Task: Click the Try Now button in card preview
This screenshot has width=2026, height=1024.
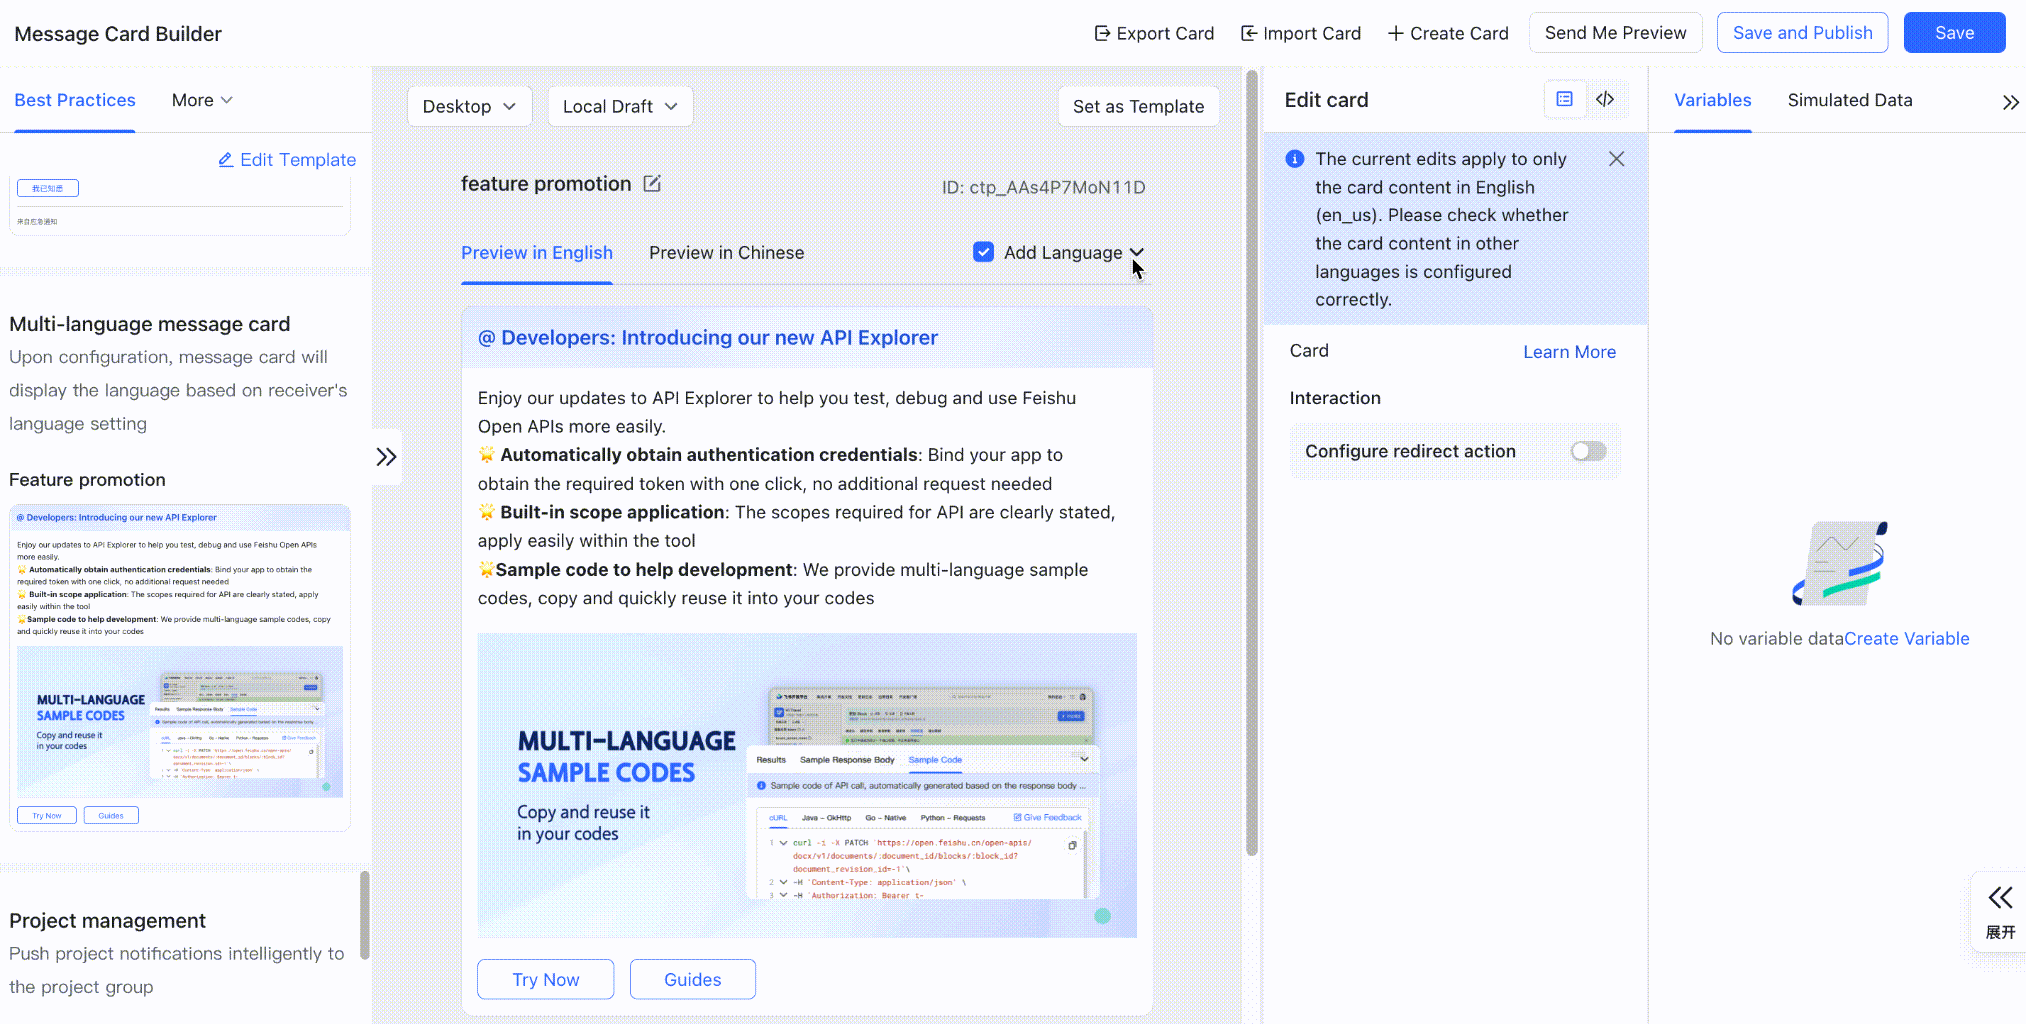Action: coord(546,980)
